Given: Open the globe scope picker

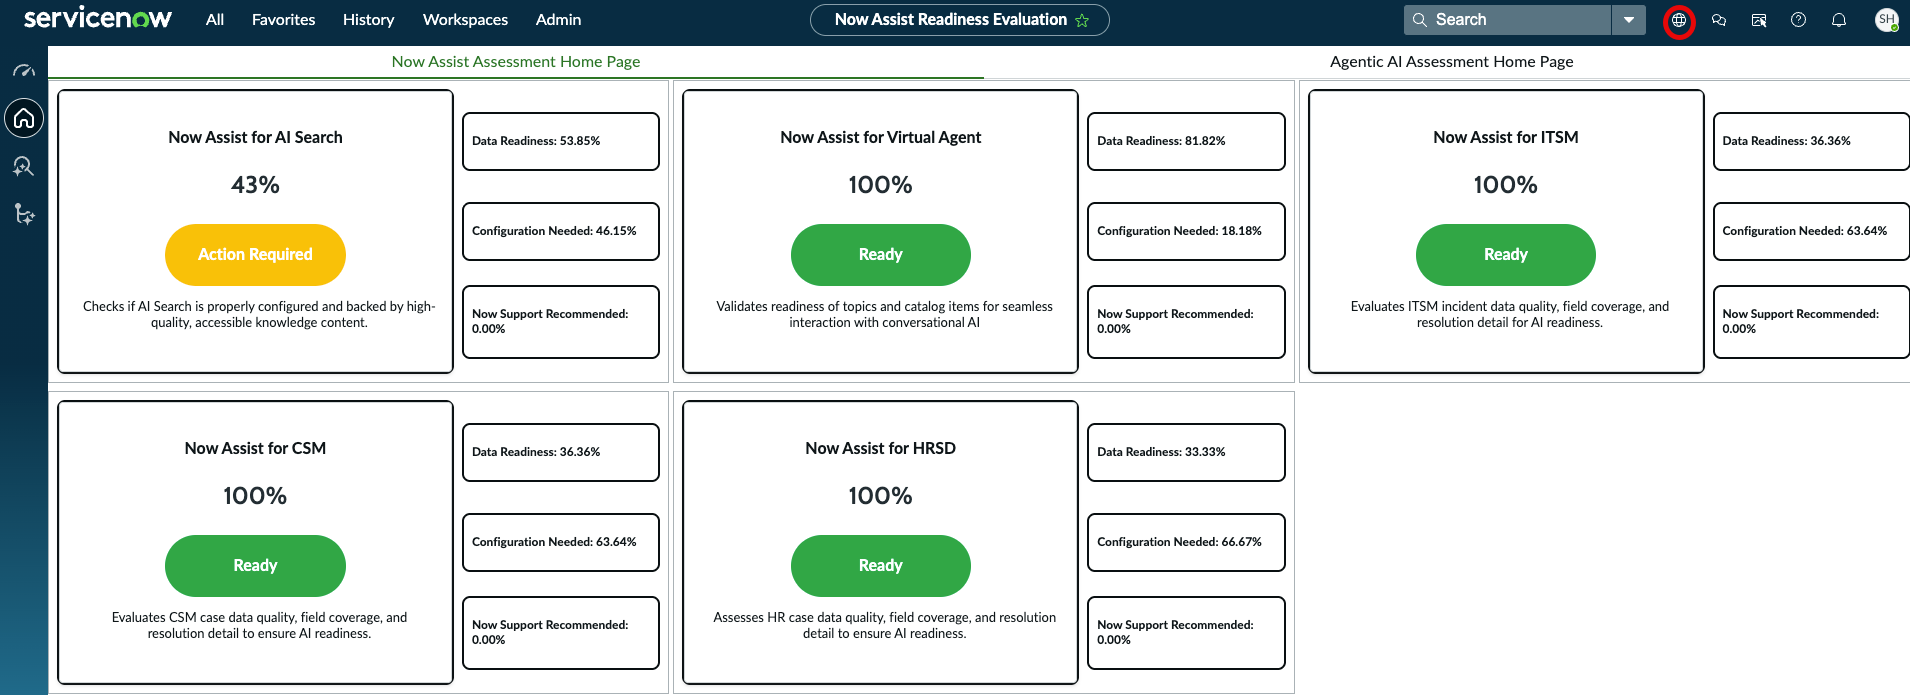Looking at the screenshot, I should click(x=1679, y=20).
